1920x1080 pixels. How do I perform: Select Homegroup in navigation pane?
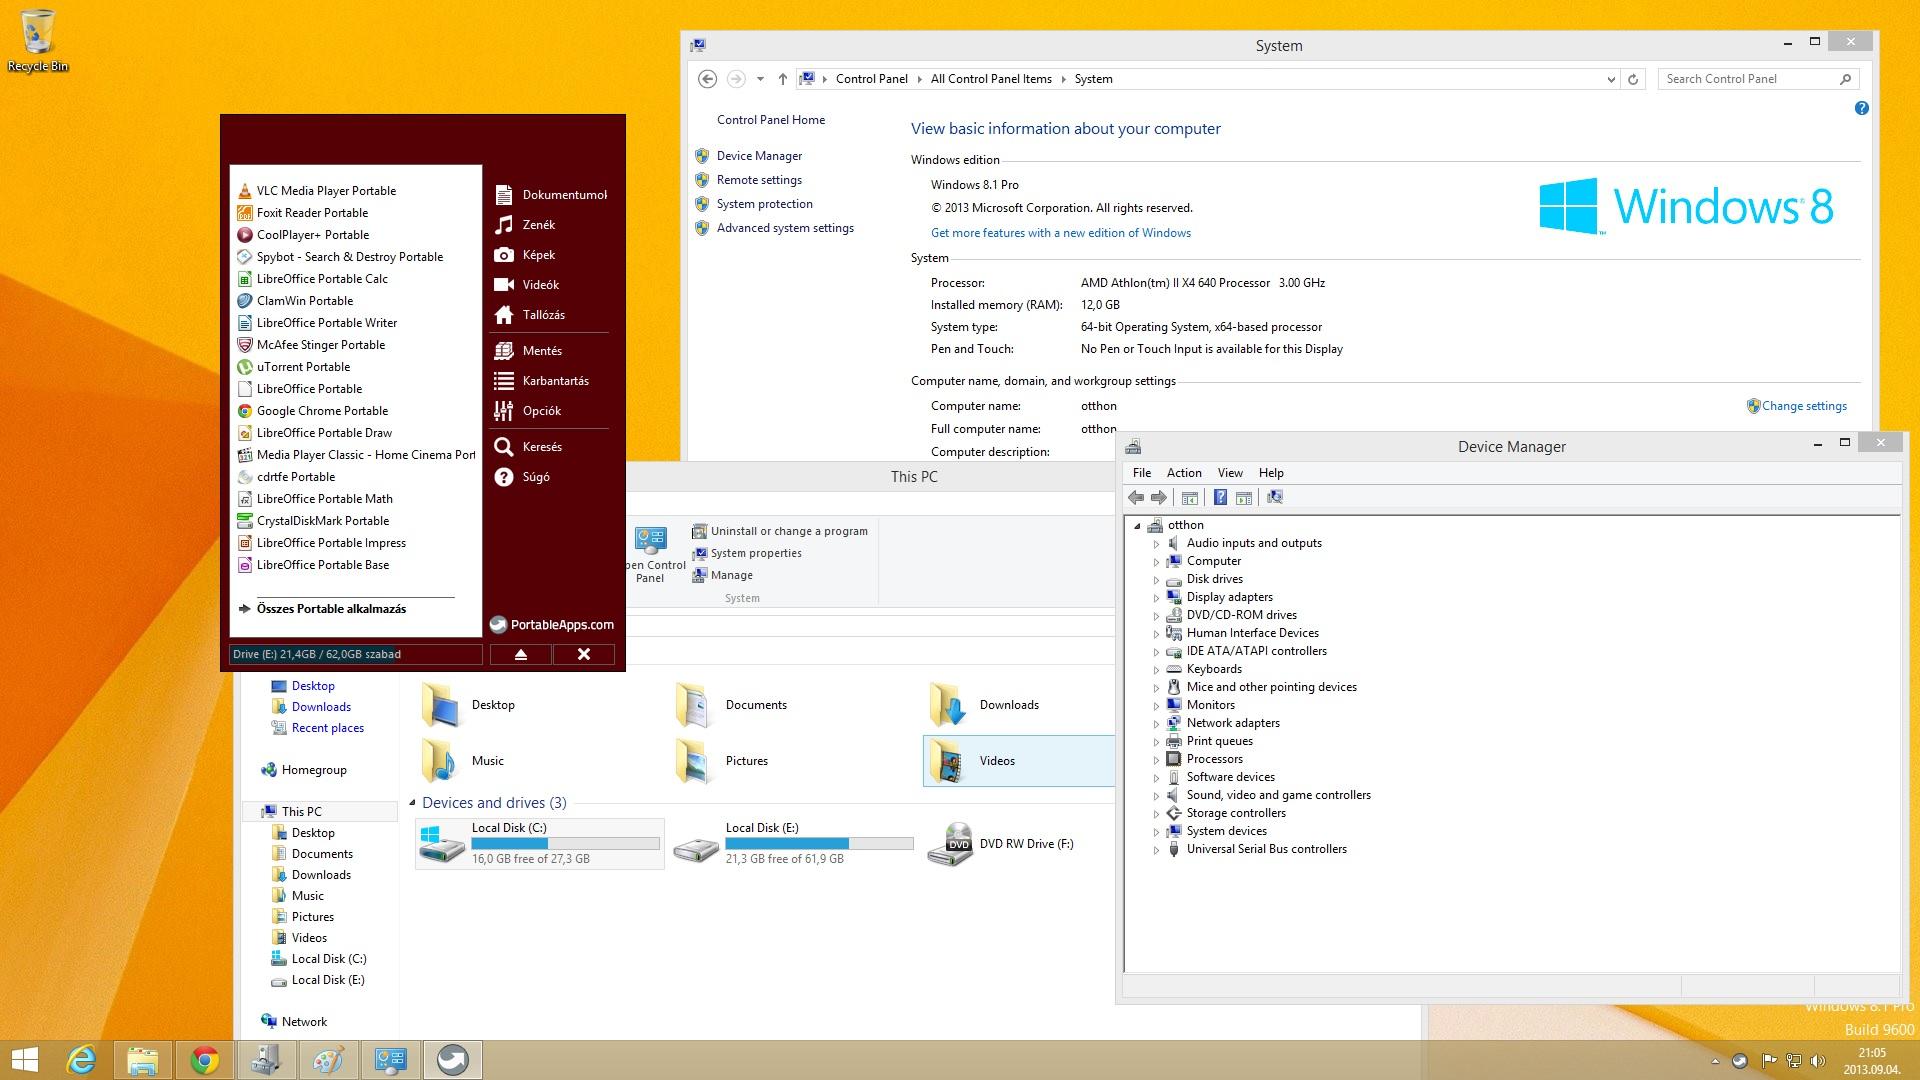coord(303,770)
